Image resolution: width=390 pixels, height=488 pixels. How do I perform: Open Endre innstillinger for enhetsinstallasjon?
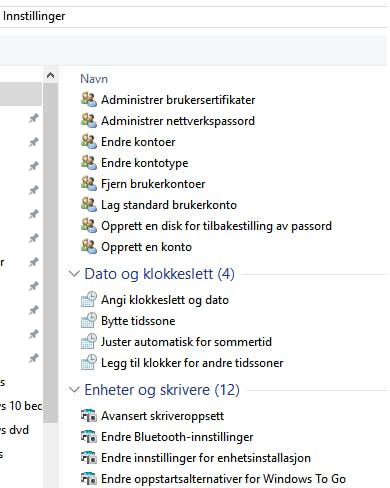click(206, 458)
